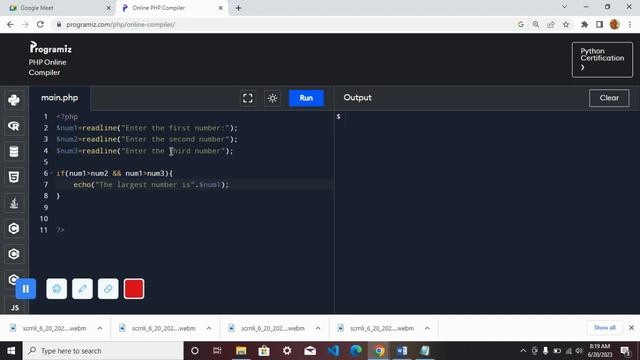This screenshot has width=640, height=360.
Task: Run the PHP code
Action: (x=306, y=98)
